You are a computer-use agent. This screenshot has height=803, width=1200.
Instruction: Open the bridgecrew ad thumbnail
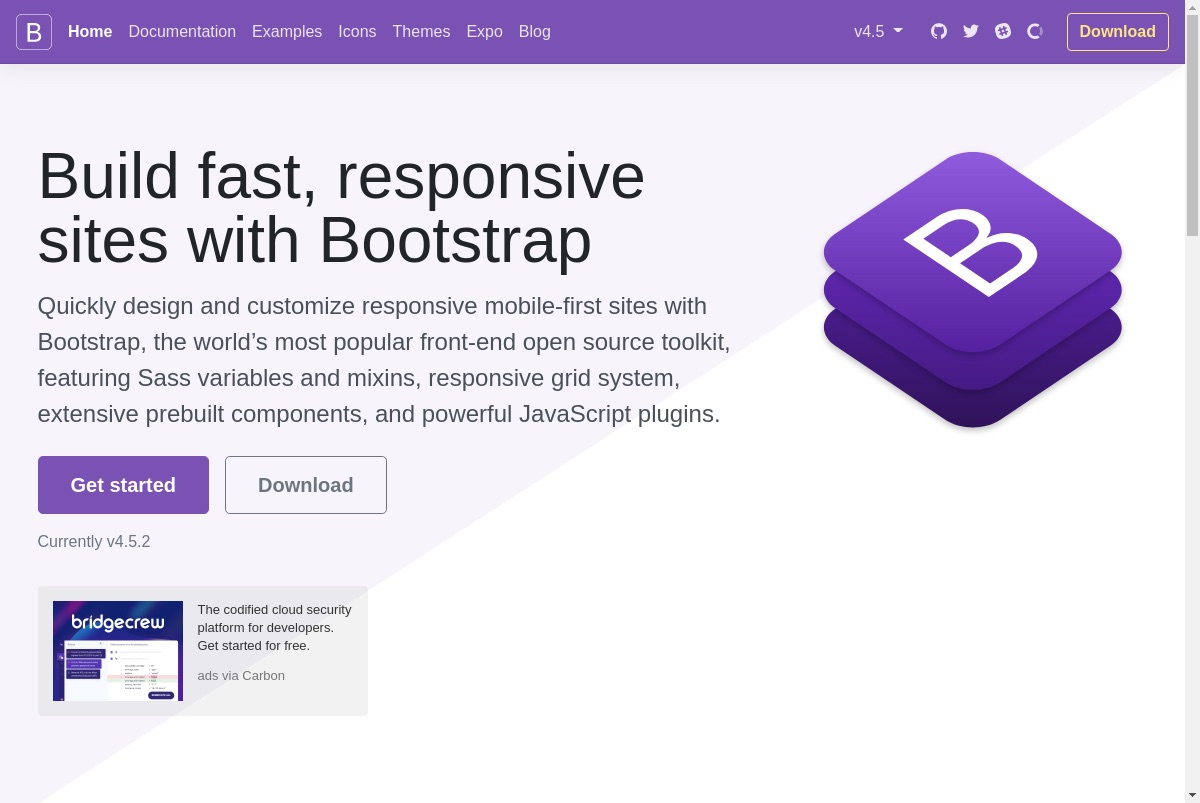118,651
